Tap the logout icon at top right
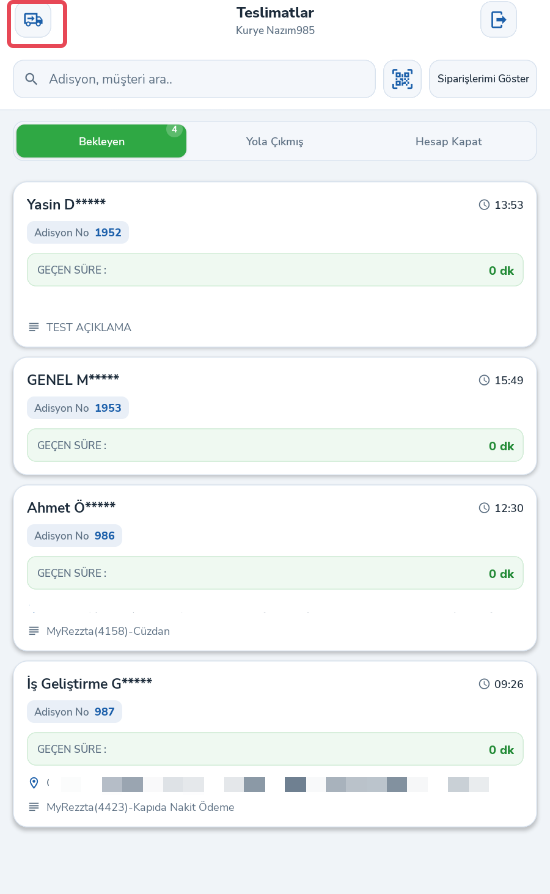The width and height of the screenshot is (550, 894). click(498, 21)
